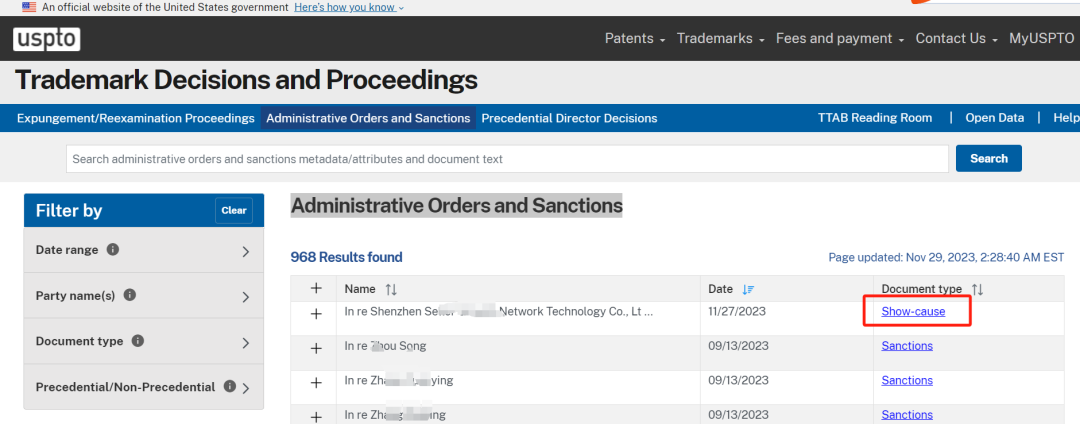Viewport: 1080px width, 424px height.
Task: Open the Trademarks dropdown menu
Action: pos(720,39)
